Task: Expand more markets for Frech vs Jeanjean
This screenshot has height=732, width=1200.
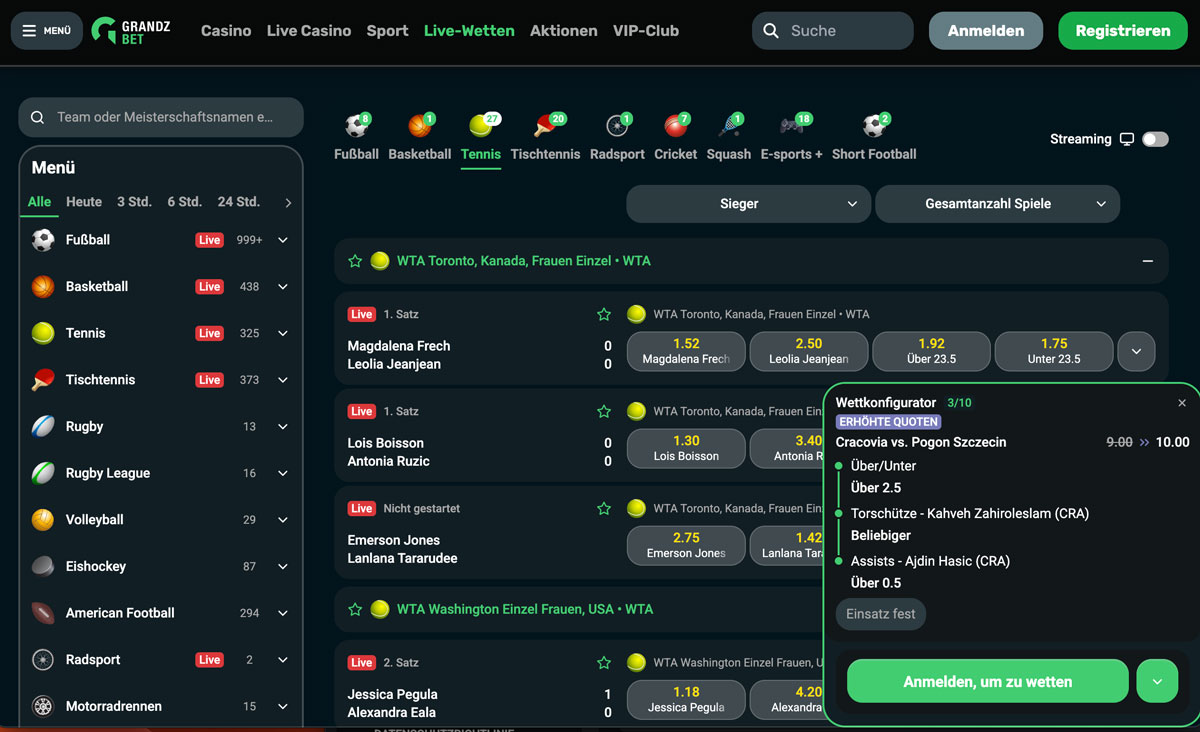Action: [x=1136, y=352]
